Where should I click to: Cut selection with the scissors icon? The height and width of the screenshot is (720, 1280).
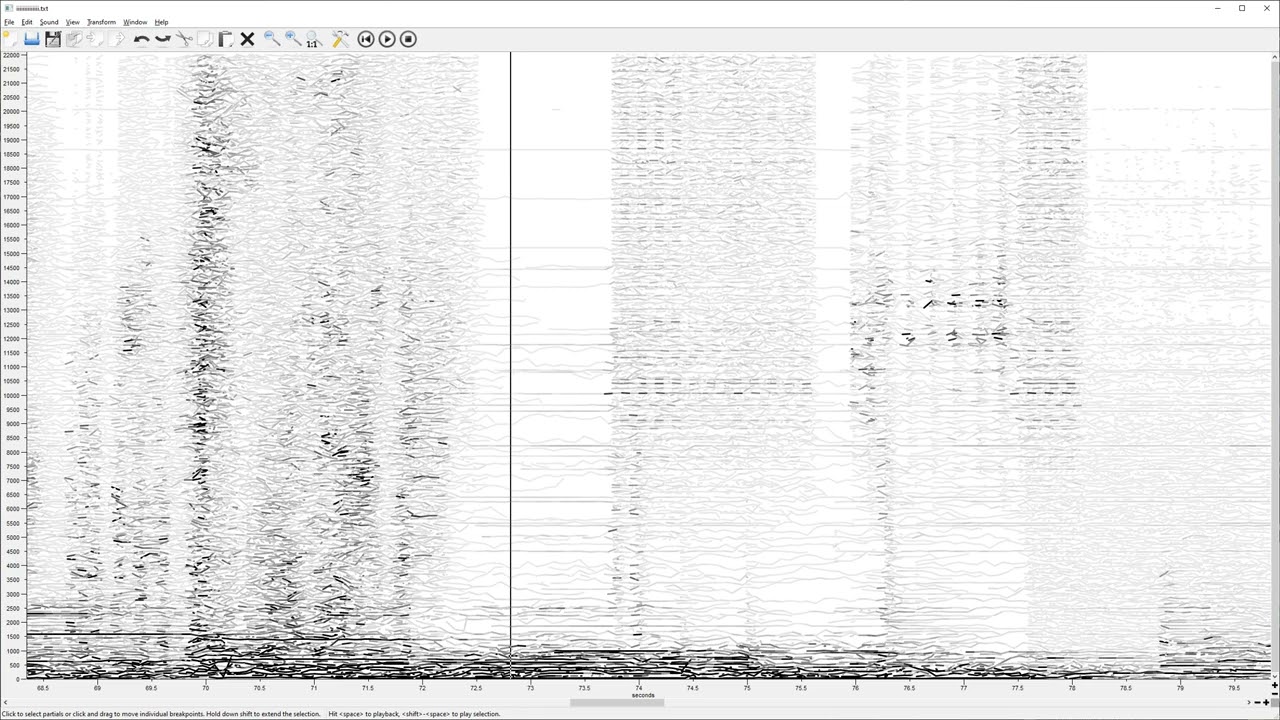184,39
